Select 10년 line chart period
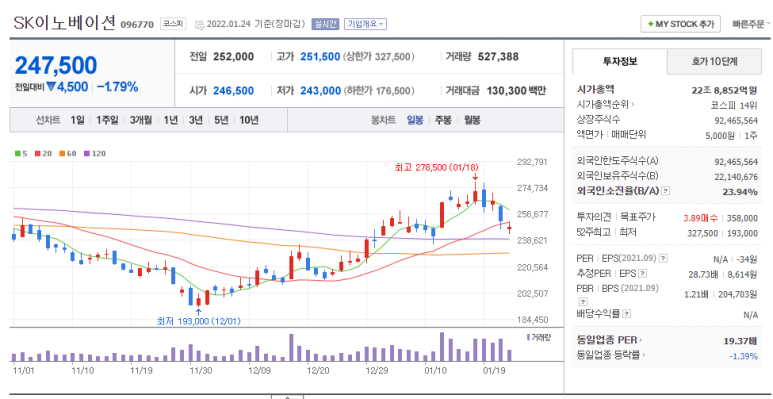The image size is (773, 399). [x=249, y=120]
